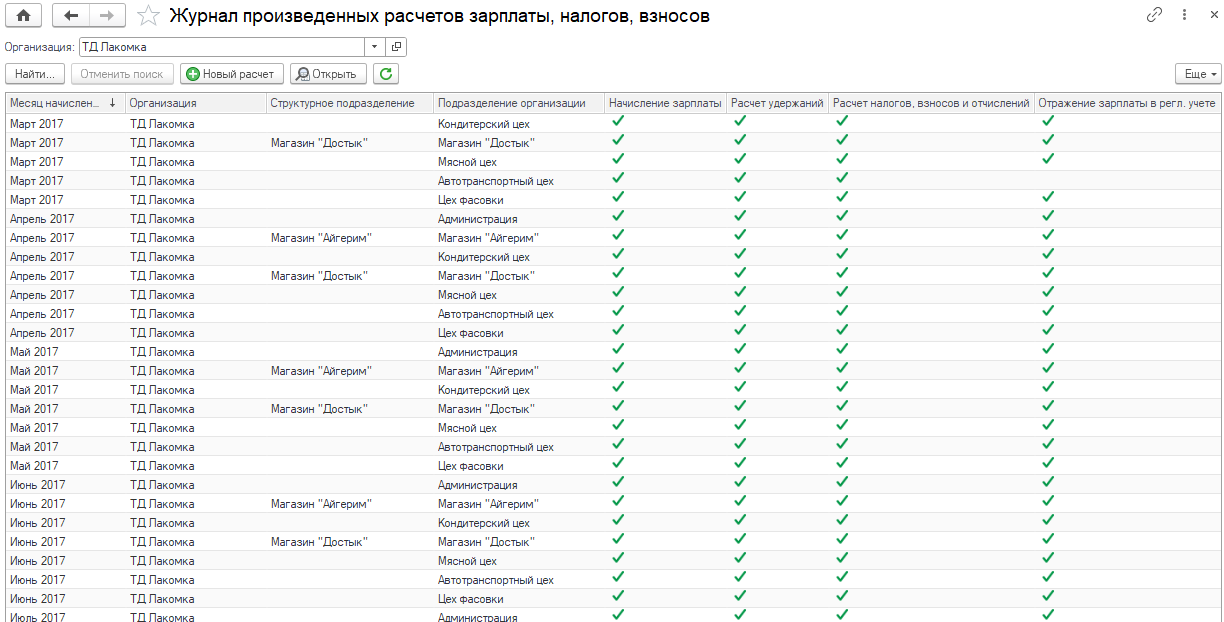Viewport: 1224px width, 622px height.
Task: Create a new calculation with Новый расчет
Action: pyautogui.click(x=229, y=73)
